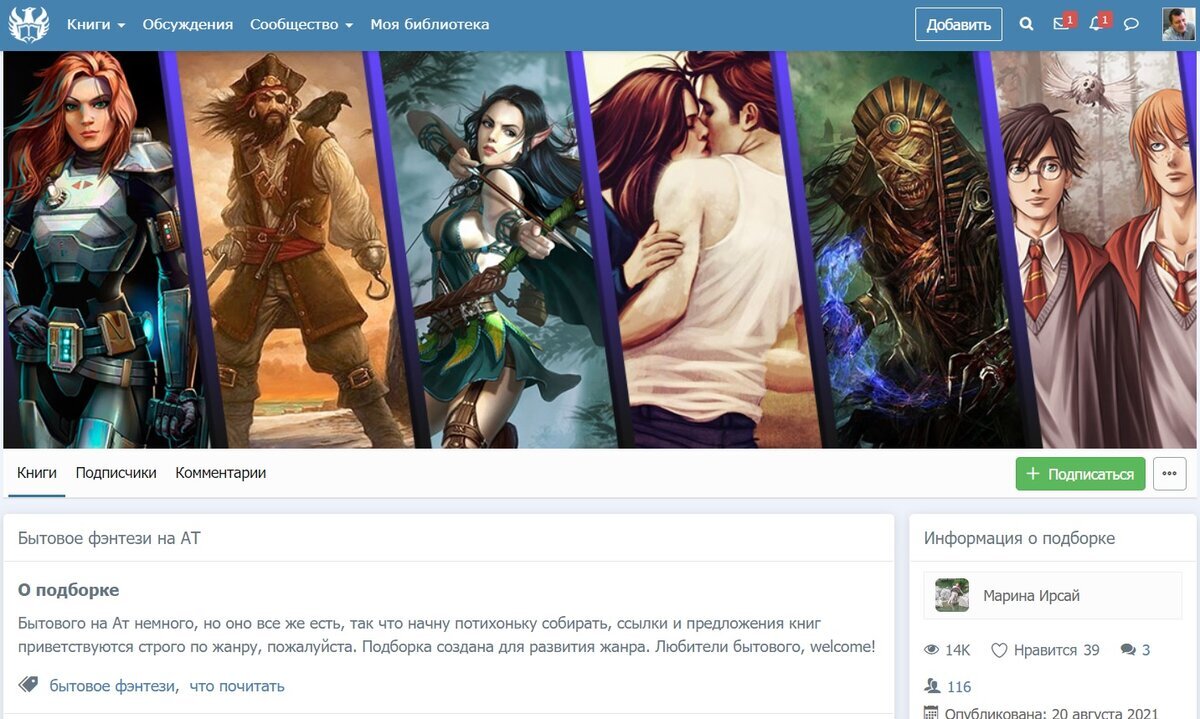The width and height of the screenshot is (1200, 719).
Task: Open the chat bubble icon in navbar
Action: point(1131,24)
